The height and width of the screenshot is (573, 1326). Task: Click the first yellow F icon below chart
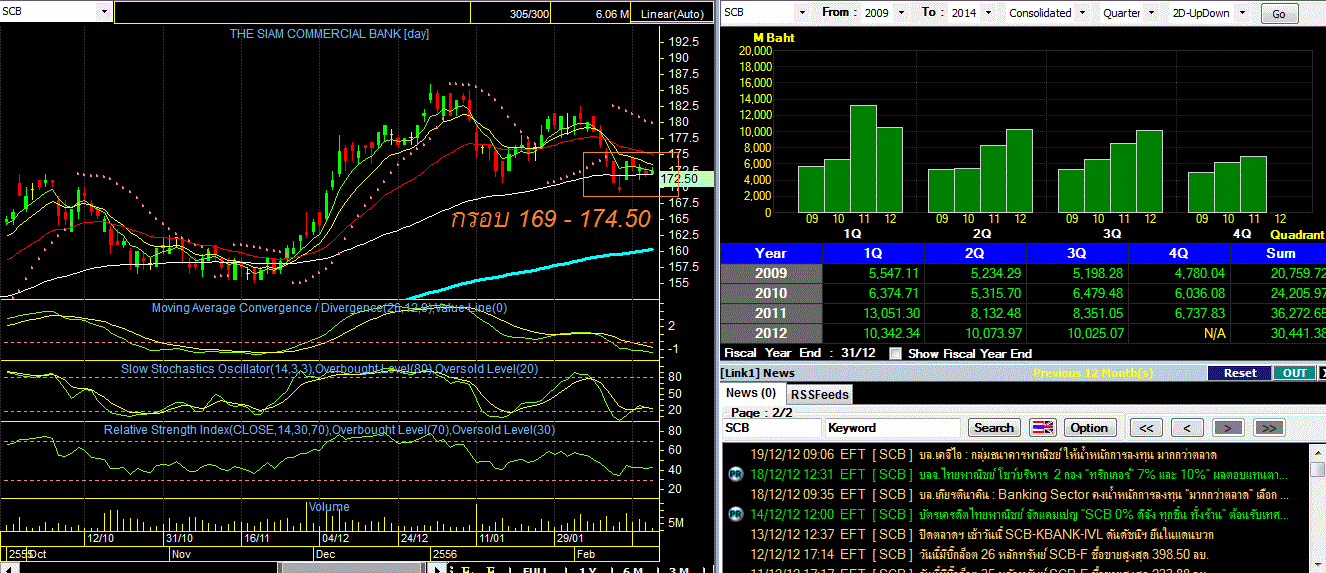465,569
